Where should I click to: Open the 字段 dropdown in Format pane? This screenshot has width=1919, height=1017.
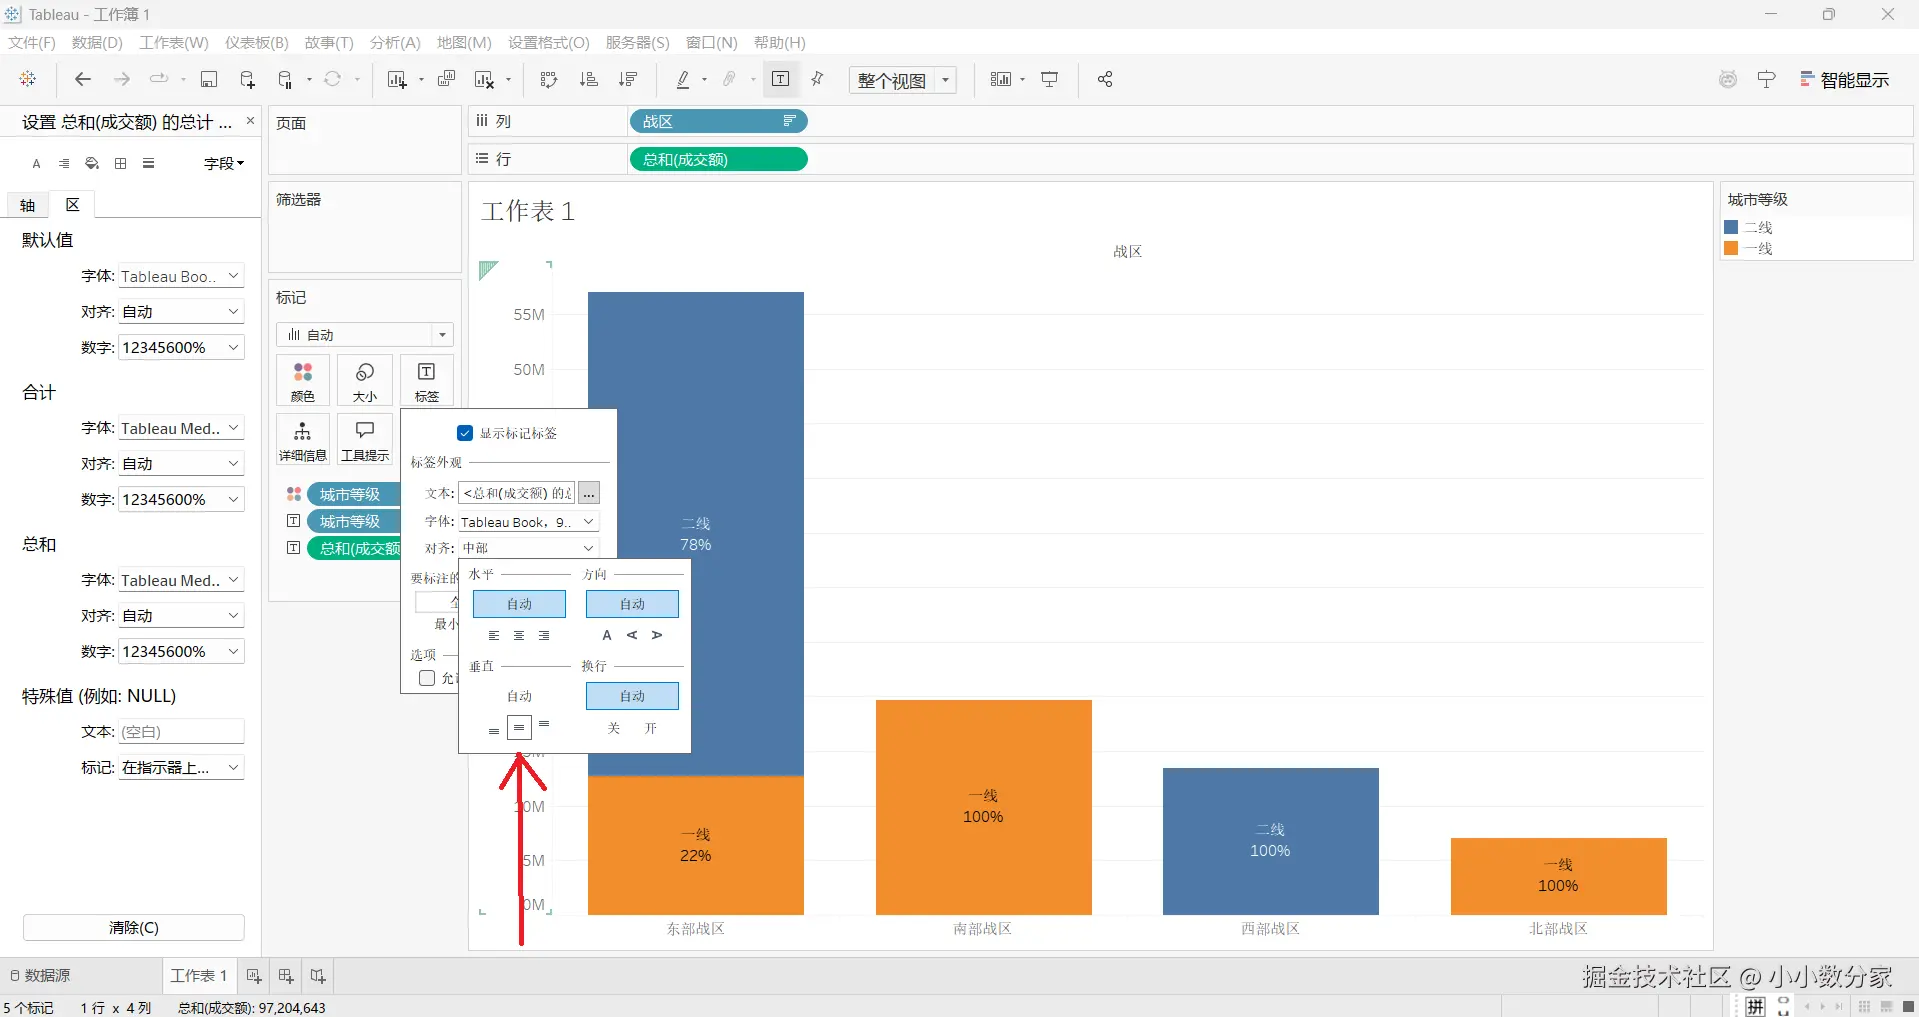tap(224, 164)
